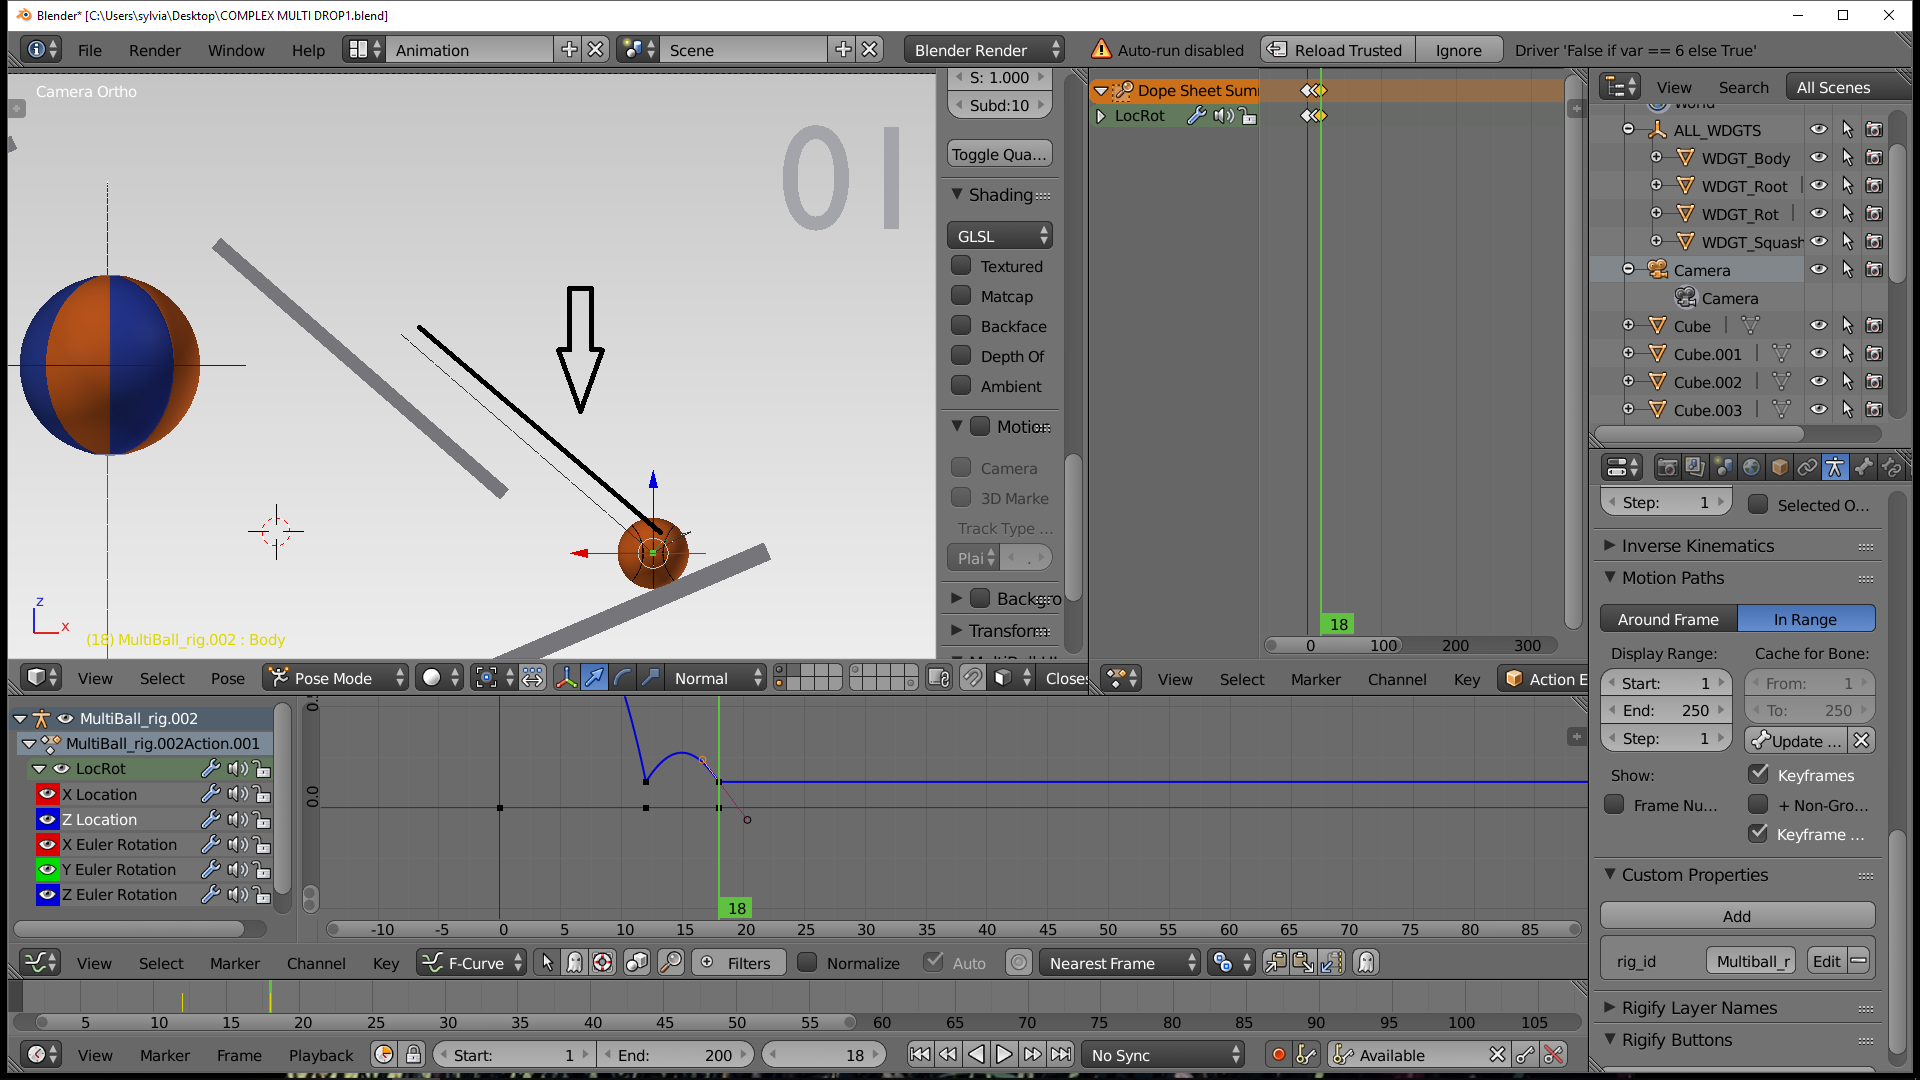1920x1080 pixels.
Task: Click Add under Custom Properties
Action: point(1736,916)
